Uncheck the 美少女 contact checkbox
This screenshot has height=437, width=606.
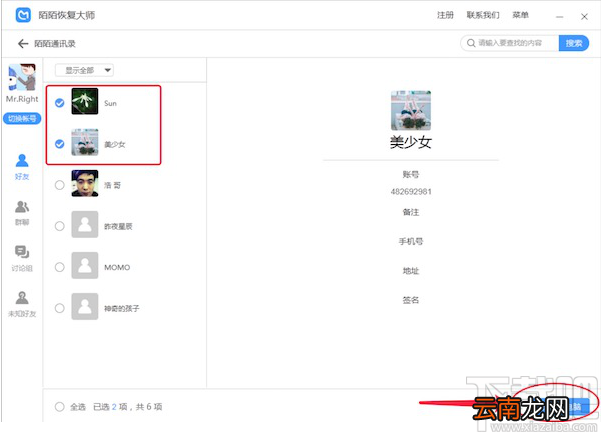click(x=60, y=144)
